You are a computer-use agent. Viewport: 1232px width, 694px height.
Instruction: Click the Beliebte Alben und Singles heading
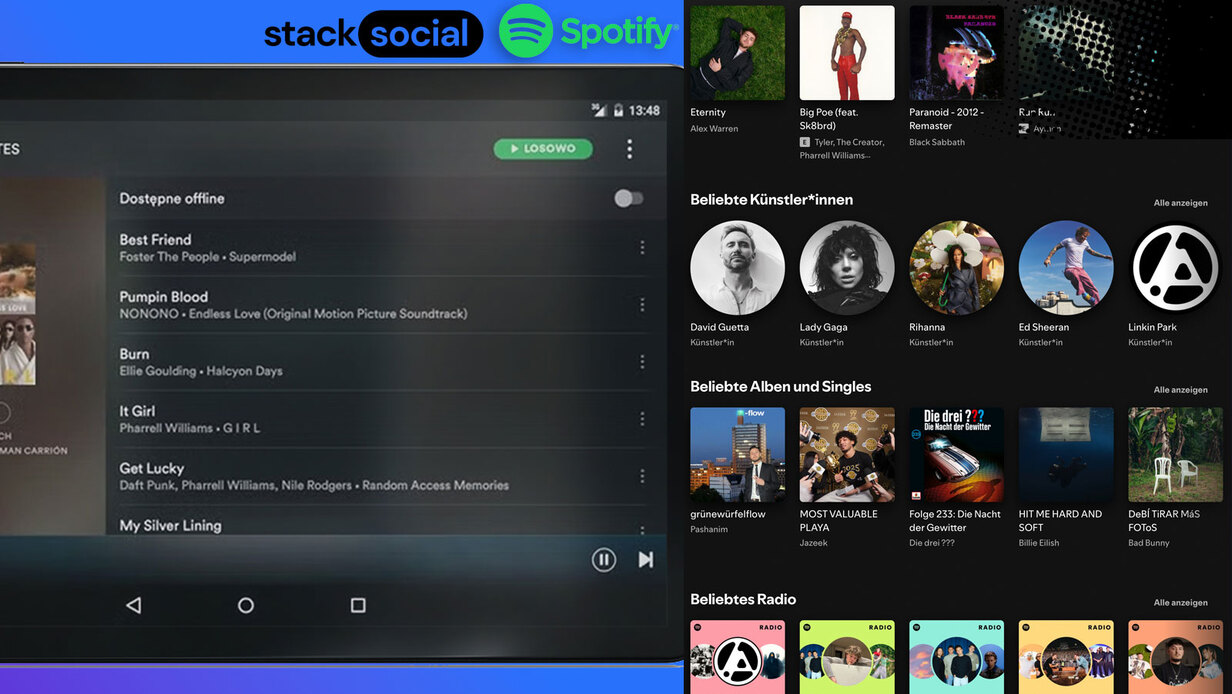point(781,387)
